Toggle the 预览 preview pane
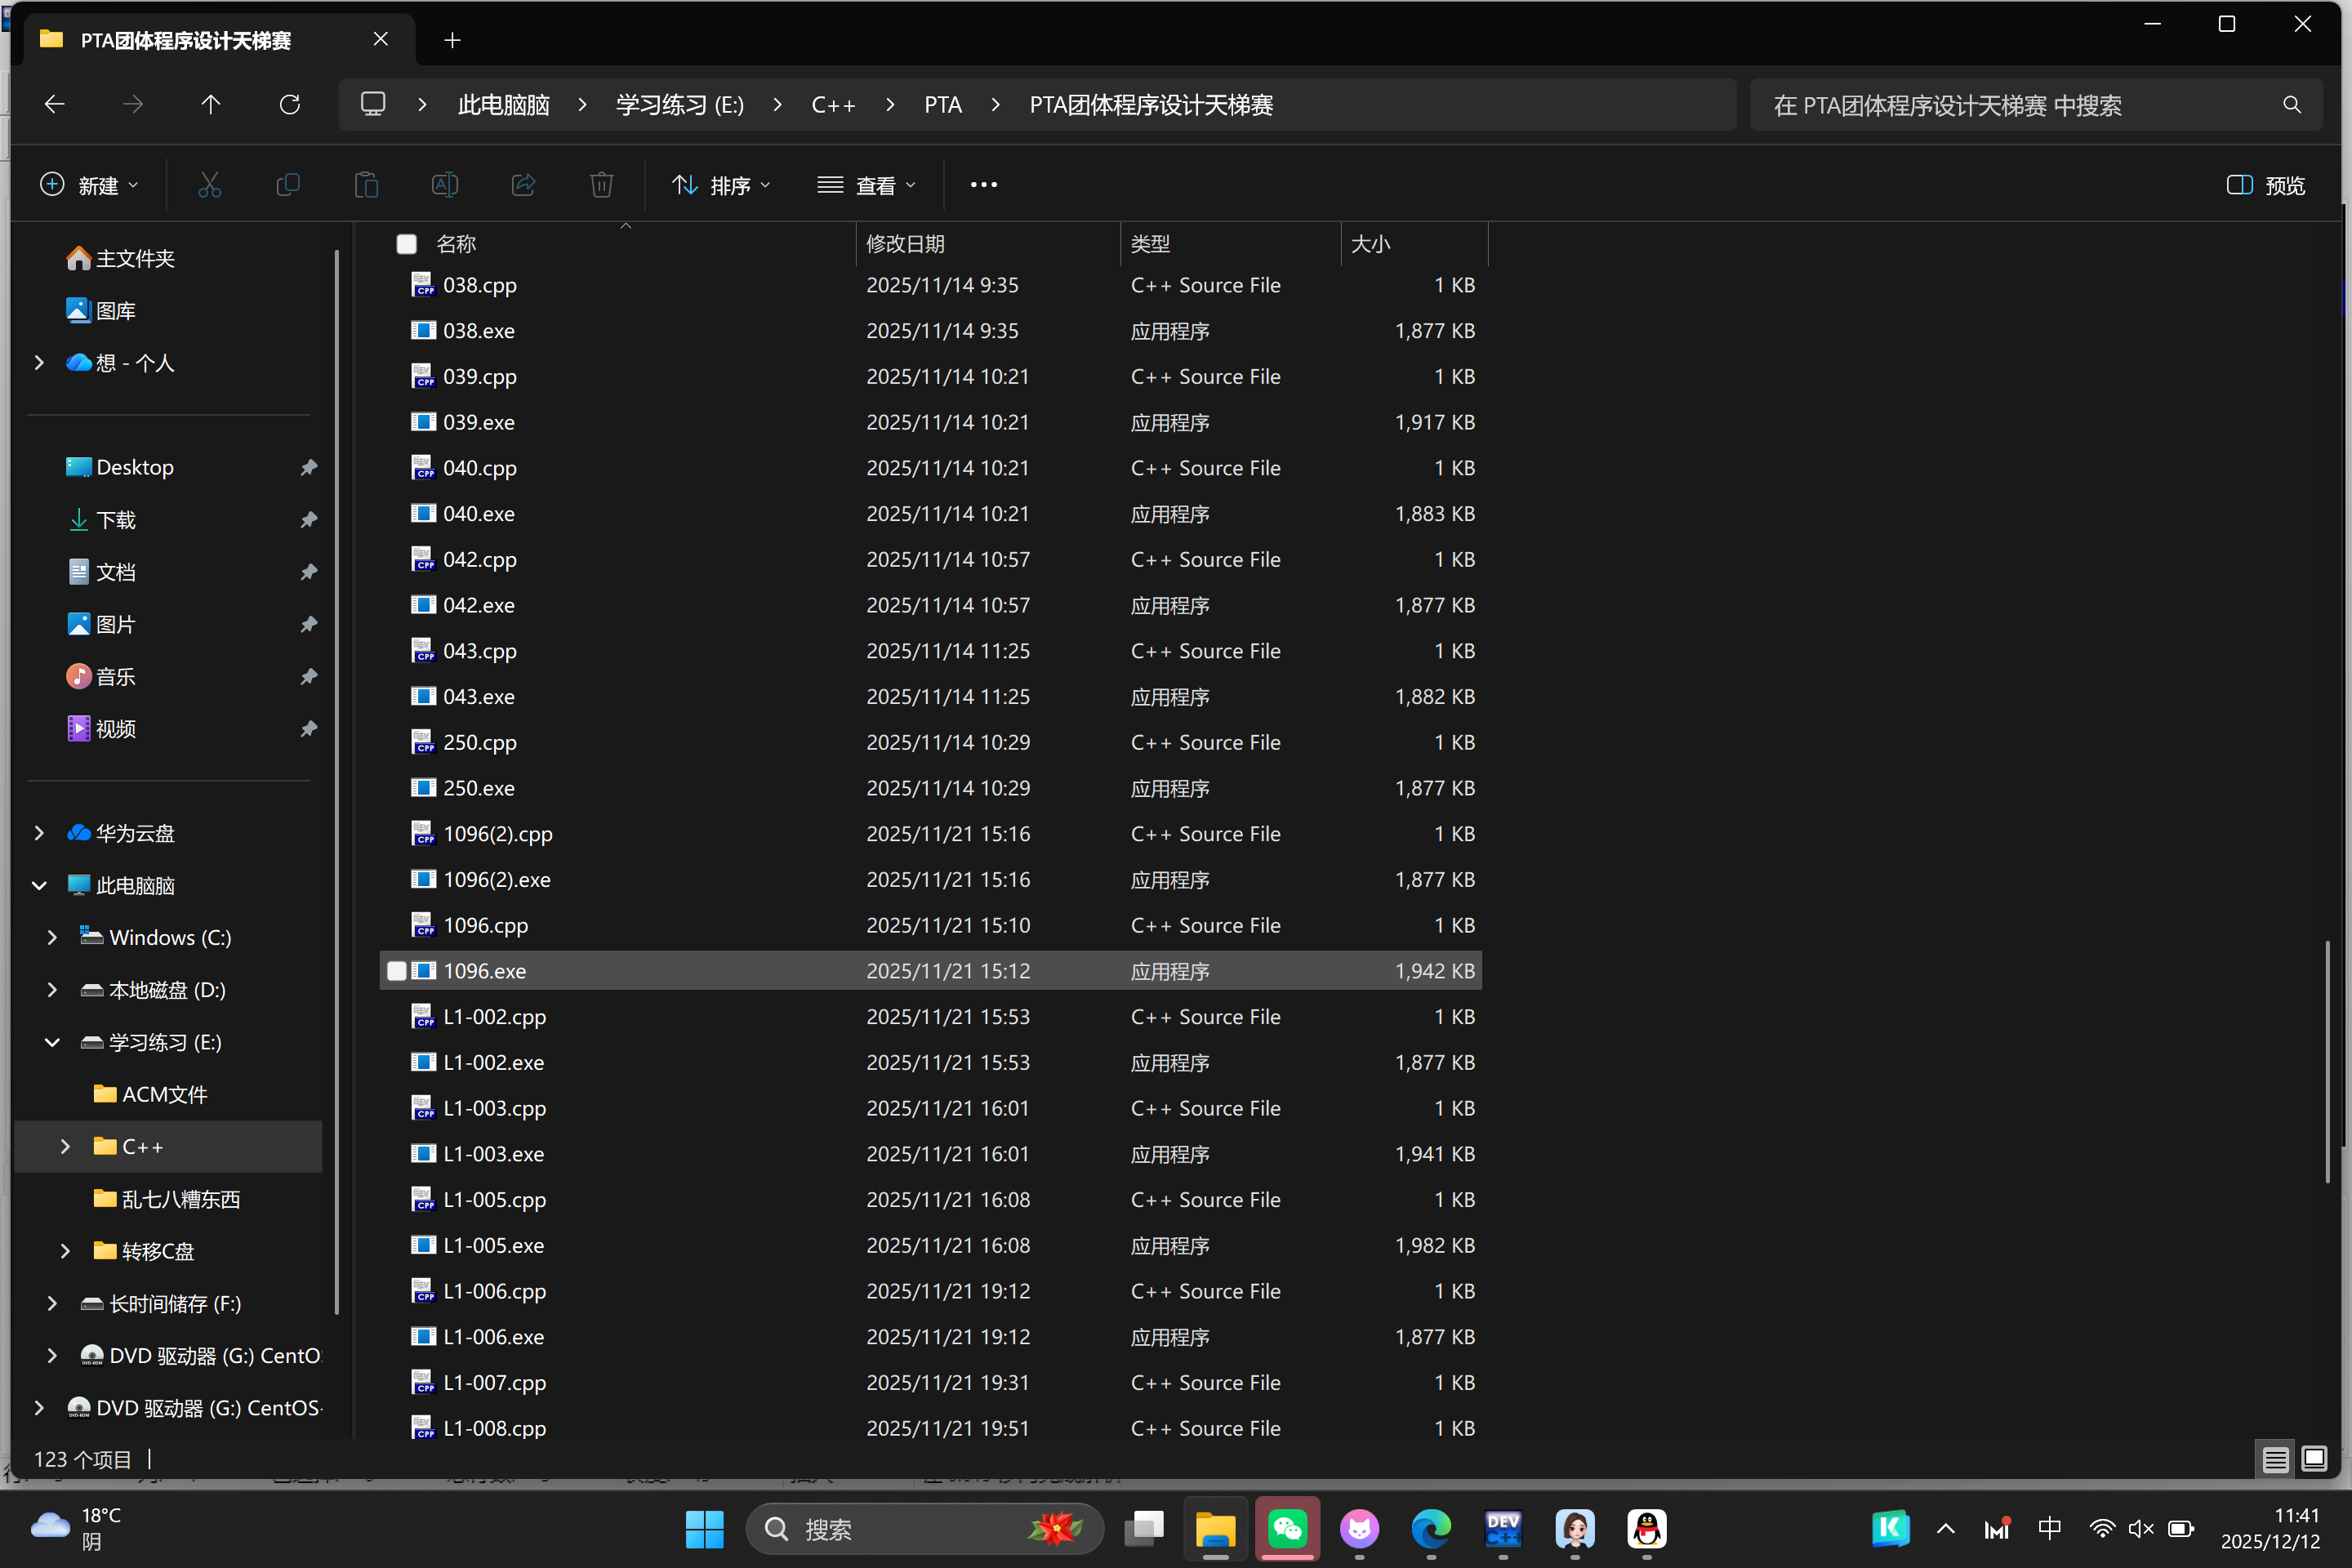Image resolution: width=2352 pixels, height=1568 pixels. (2266, 185)
